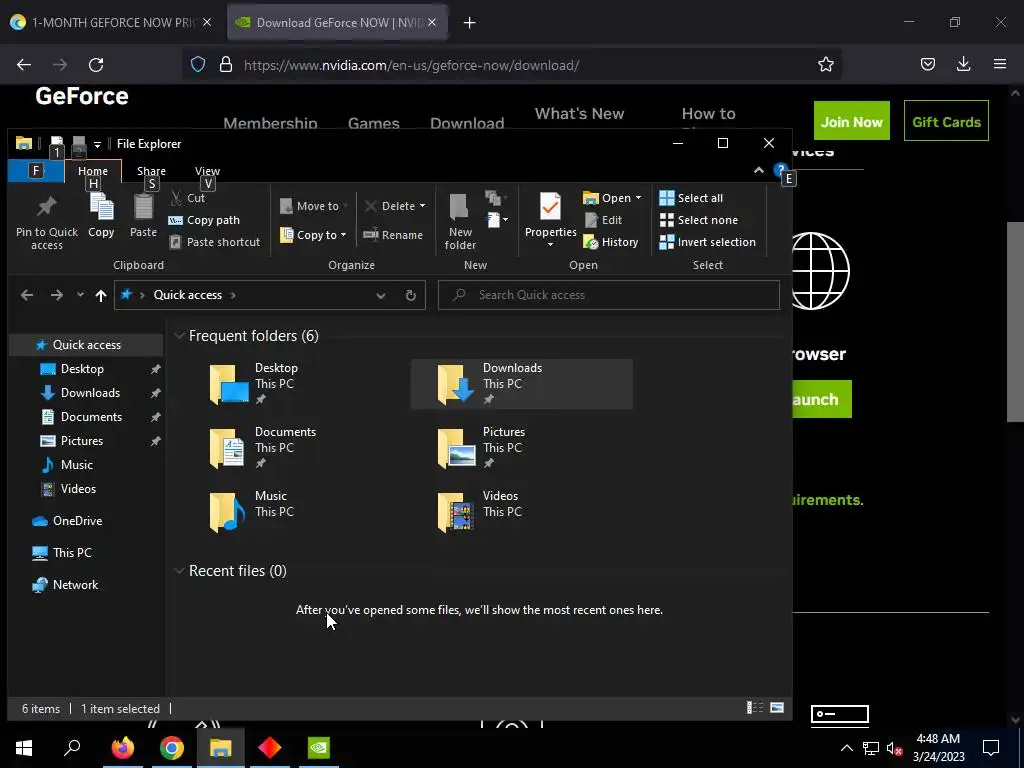The height and width of the screenshot is (768, 1024).
Task: Select Music in navigation pane
Action: (x=76, y=465)
